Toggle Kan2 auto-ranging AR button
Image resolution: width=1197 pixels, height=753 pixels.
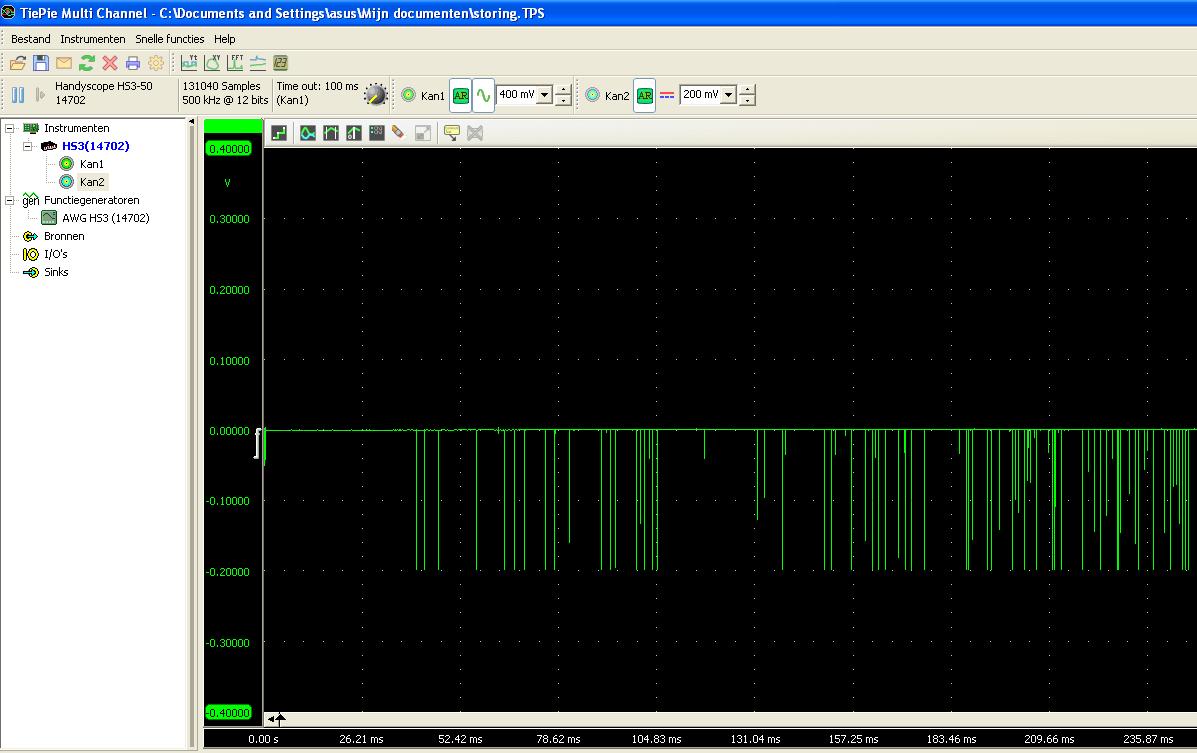click(644, 95)
